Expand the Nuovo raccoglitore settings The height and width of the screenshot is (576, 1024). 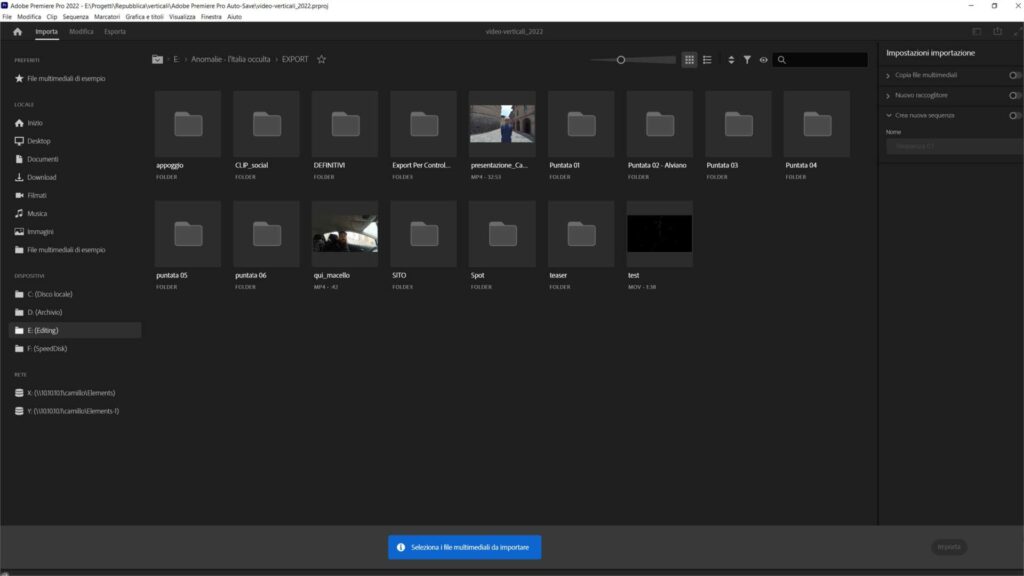click(x=889, y=95)
